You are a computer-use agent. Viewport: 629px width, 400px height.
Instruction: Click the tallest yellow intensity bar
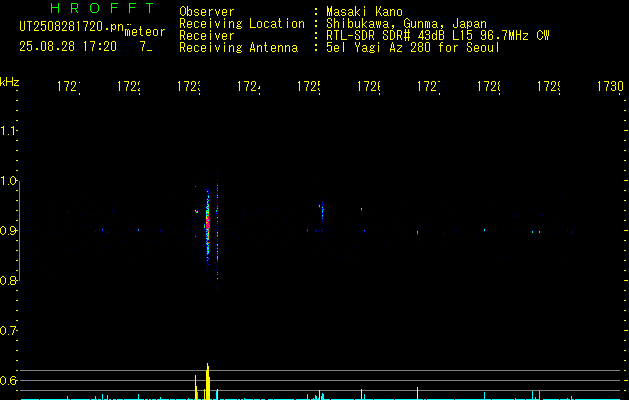[207, 382]
